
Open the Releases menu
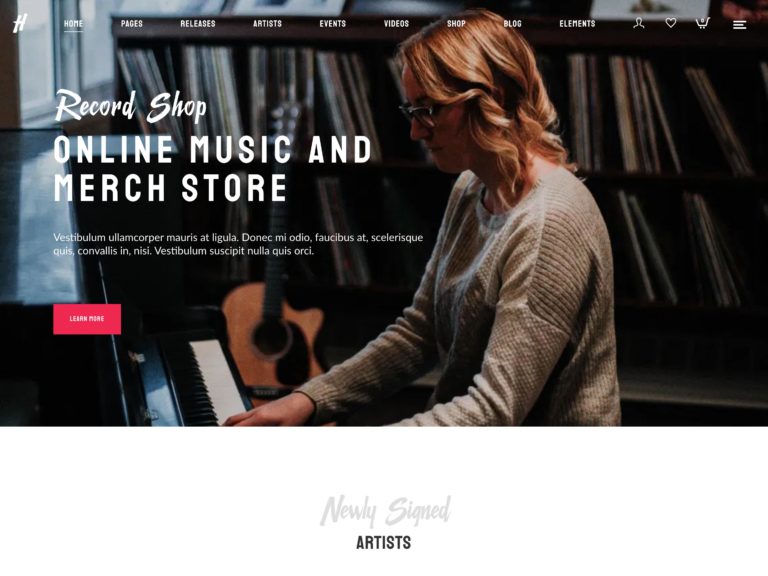(x=198, y=24)
